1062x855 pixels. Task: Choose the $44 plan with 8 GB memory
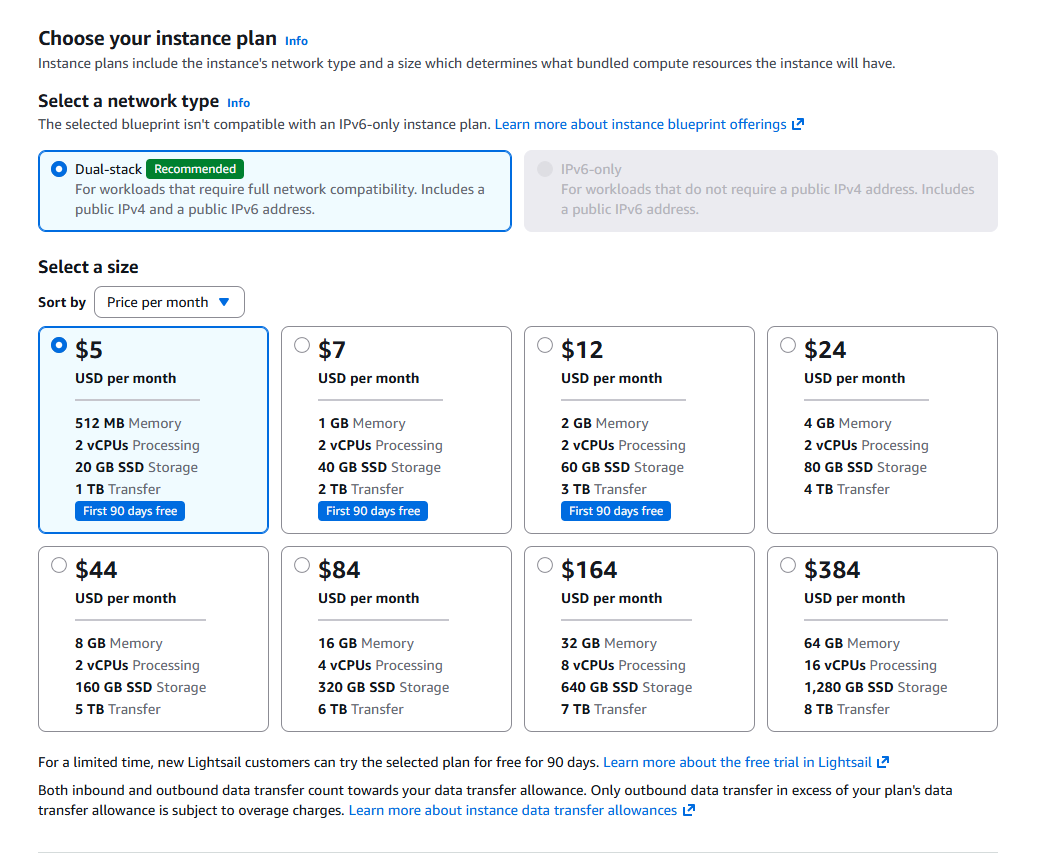(59, 565)
